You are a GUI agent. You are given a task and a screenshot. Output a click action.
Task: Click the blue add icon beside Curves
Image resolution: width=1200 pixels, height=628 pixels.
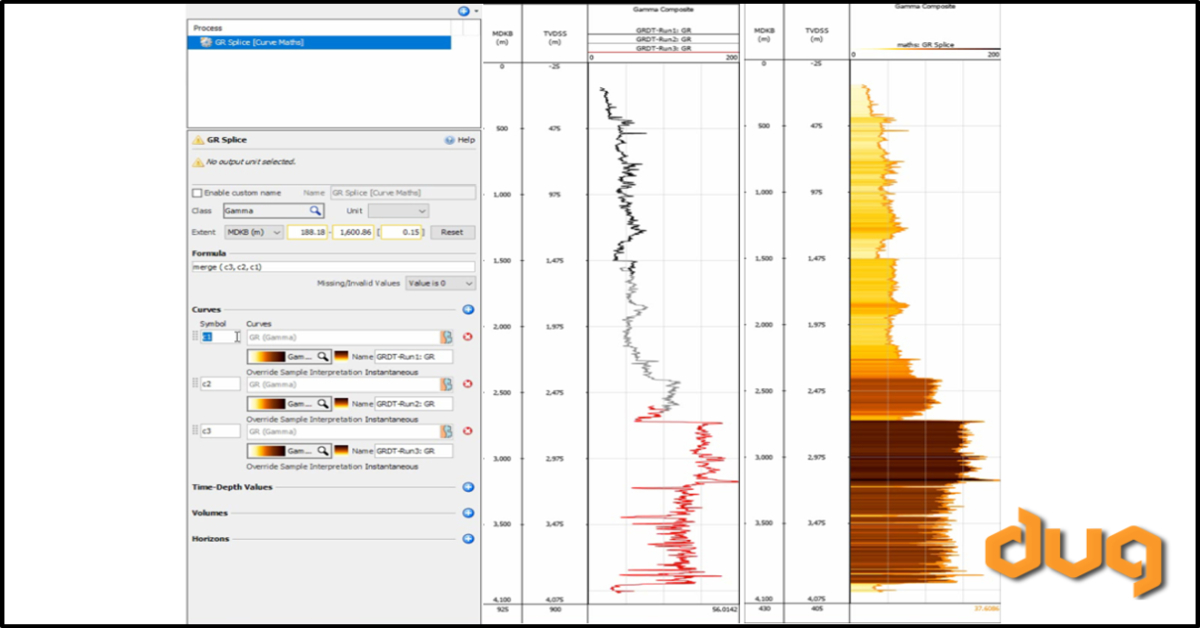tap(468, 309)
